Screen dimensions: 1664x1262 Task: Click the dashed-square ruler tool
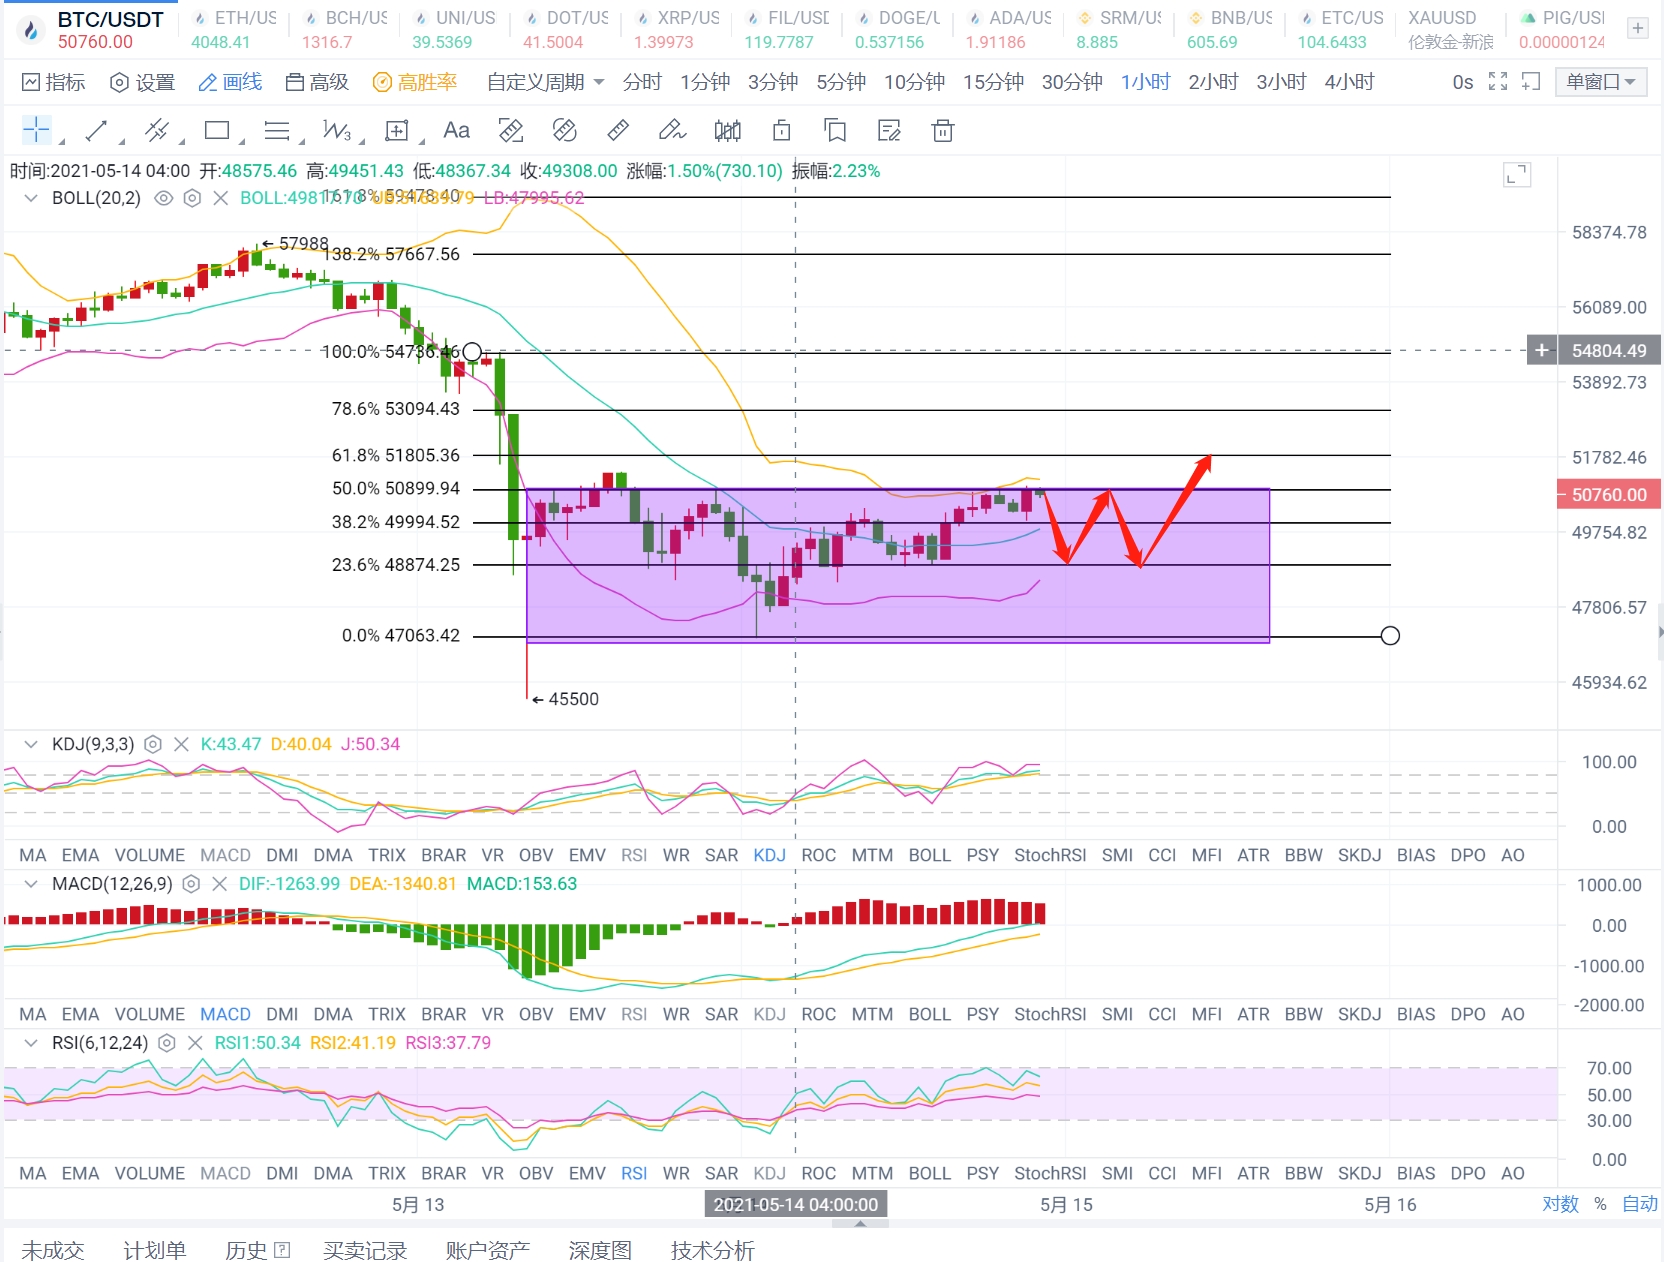(511, 130)
